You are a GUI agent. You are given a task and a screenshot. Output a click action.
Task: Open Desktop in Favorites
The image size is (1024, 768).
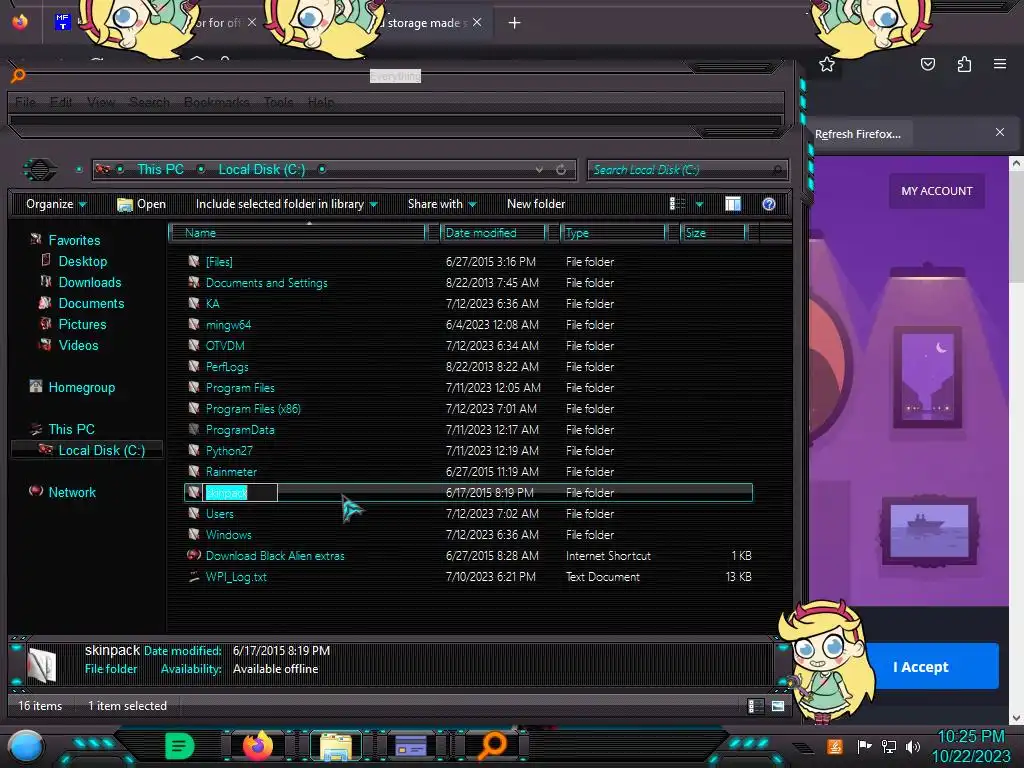(82, 261)
